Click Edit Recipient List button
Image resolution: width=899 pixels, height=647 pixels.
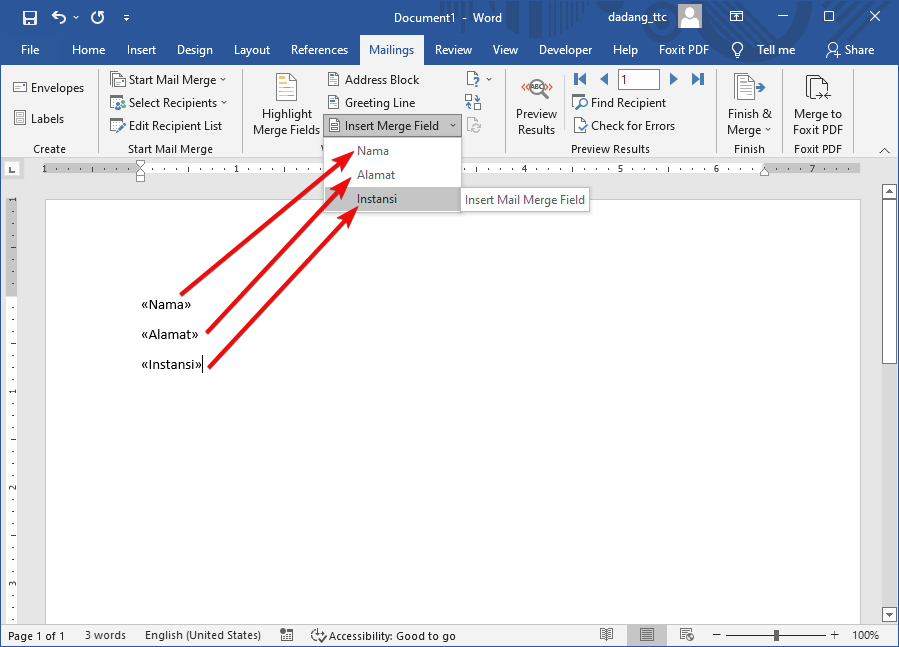click(x=167, y=126)
